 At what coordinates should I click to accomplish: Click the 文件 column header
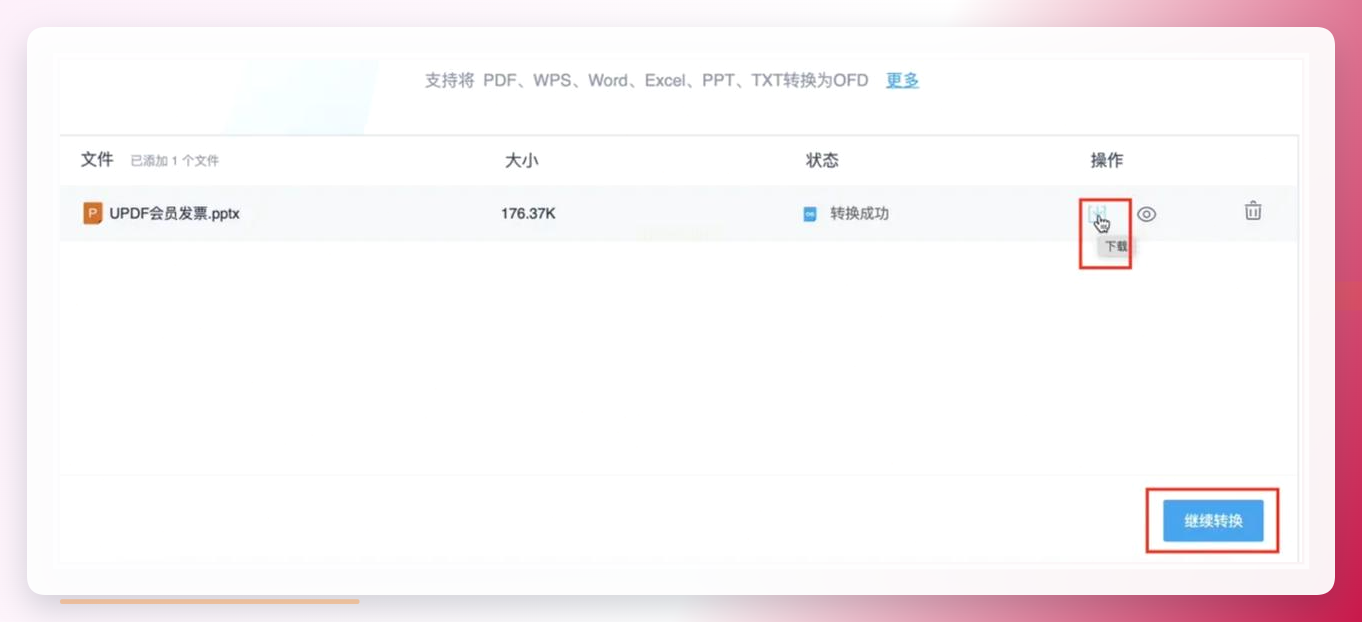coord(97,159)
